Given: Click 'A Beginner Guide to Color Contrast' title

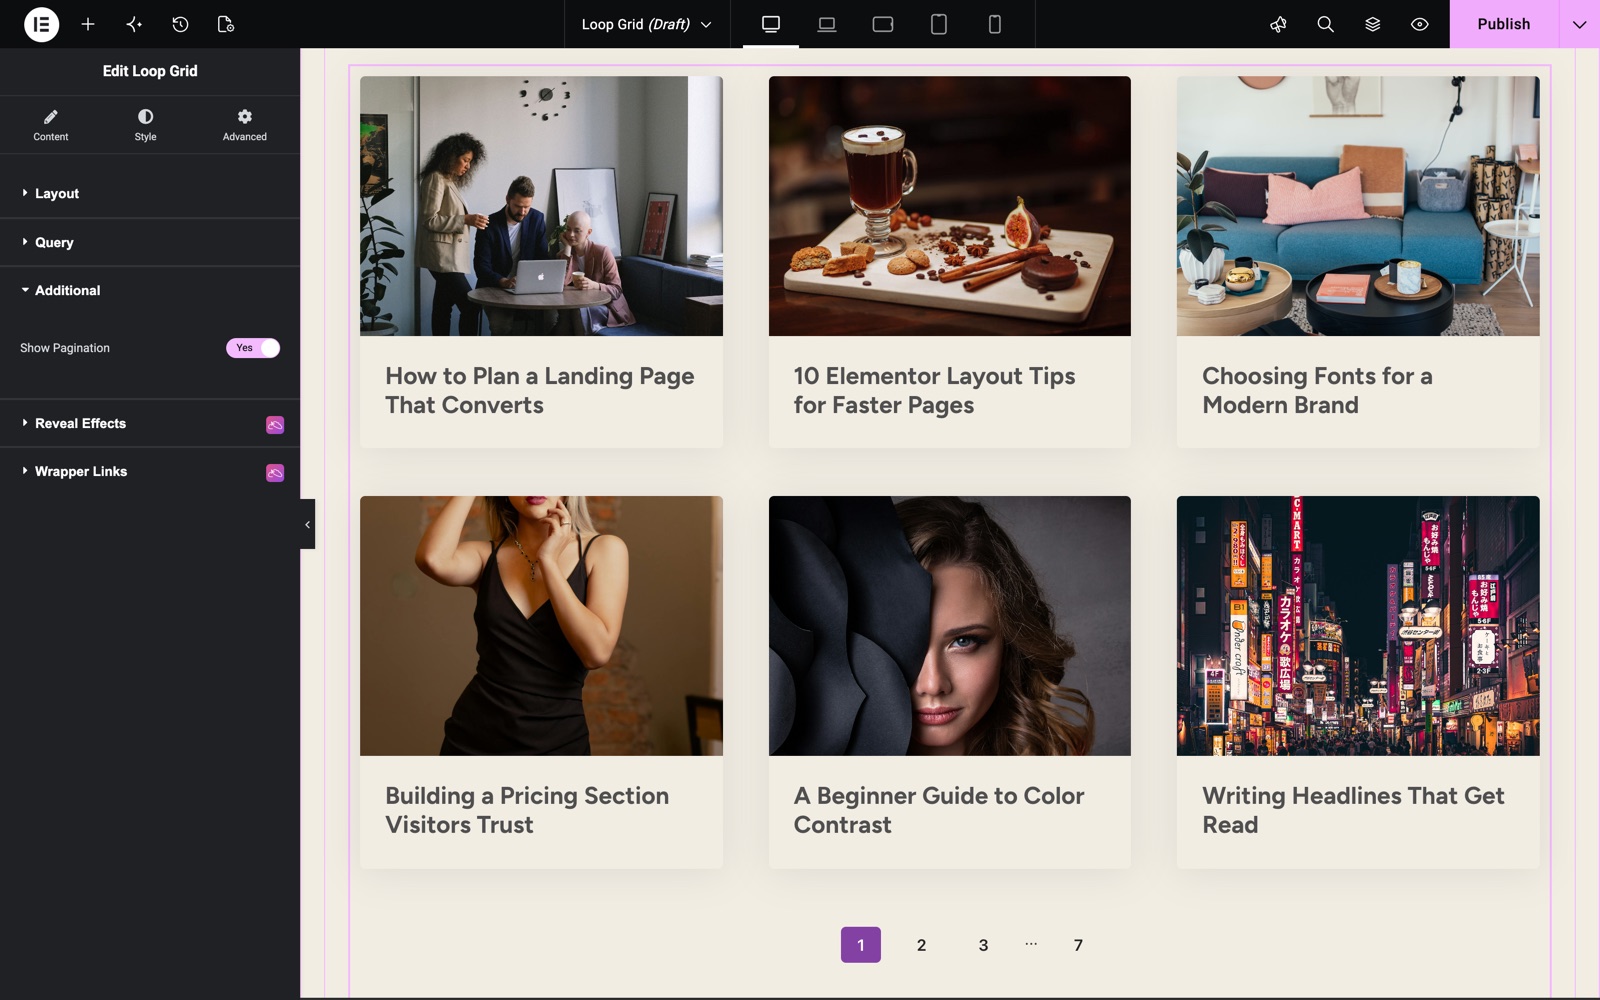Looking at the screenshot, I should tap(939, 810).
